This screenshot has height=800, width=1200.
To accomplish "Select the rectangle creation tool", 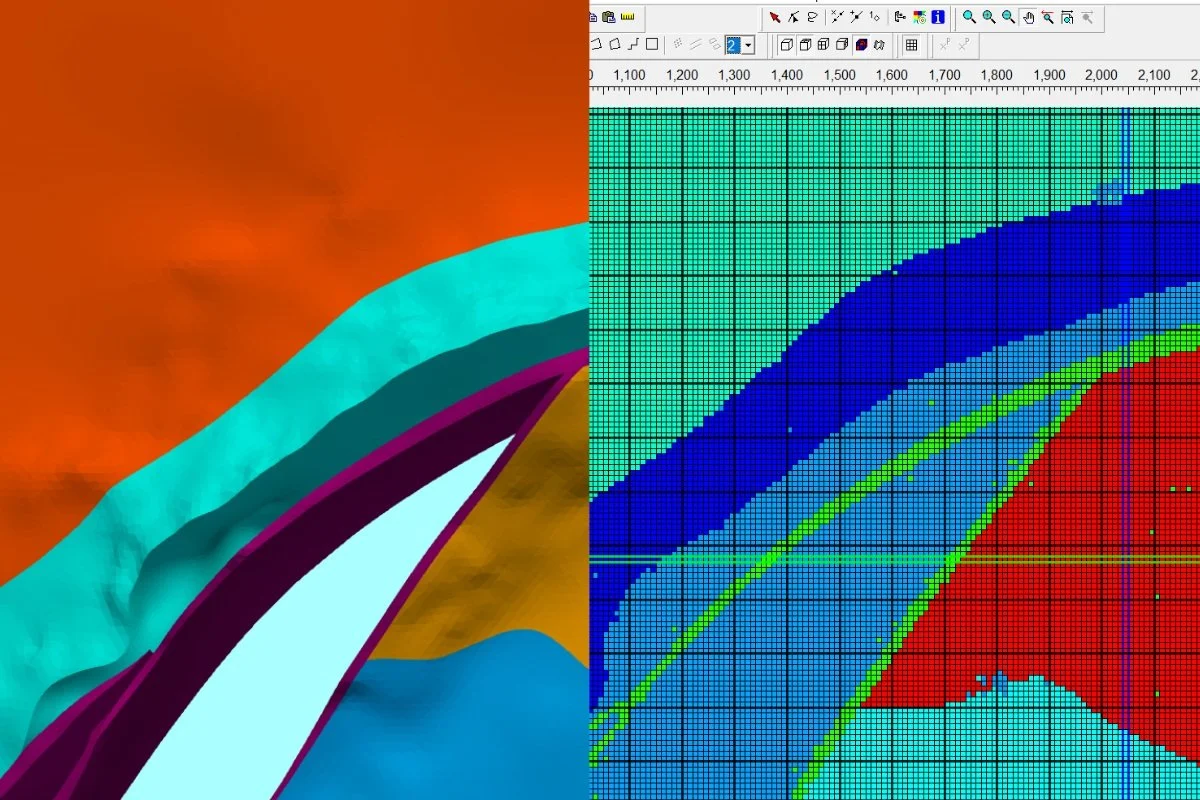I will 652,44.
